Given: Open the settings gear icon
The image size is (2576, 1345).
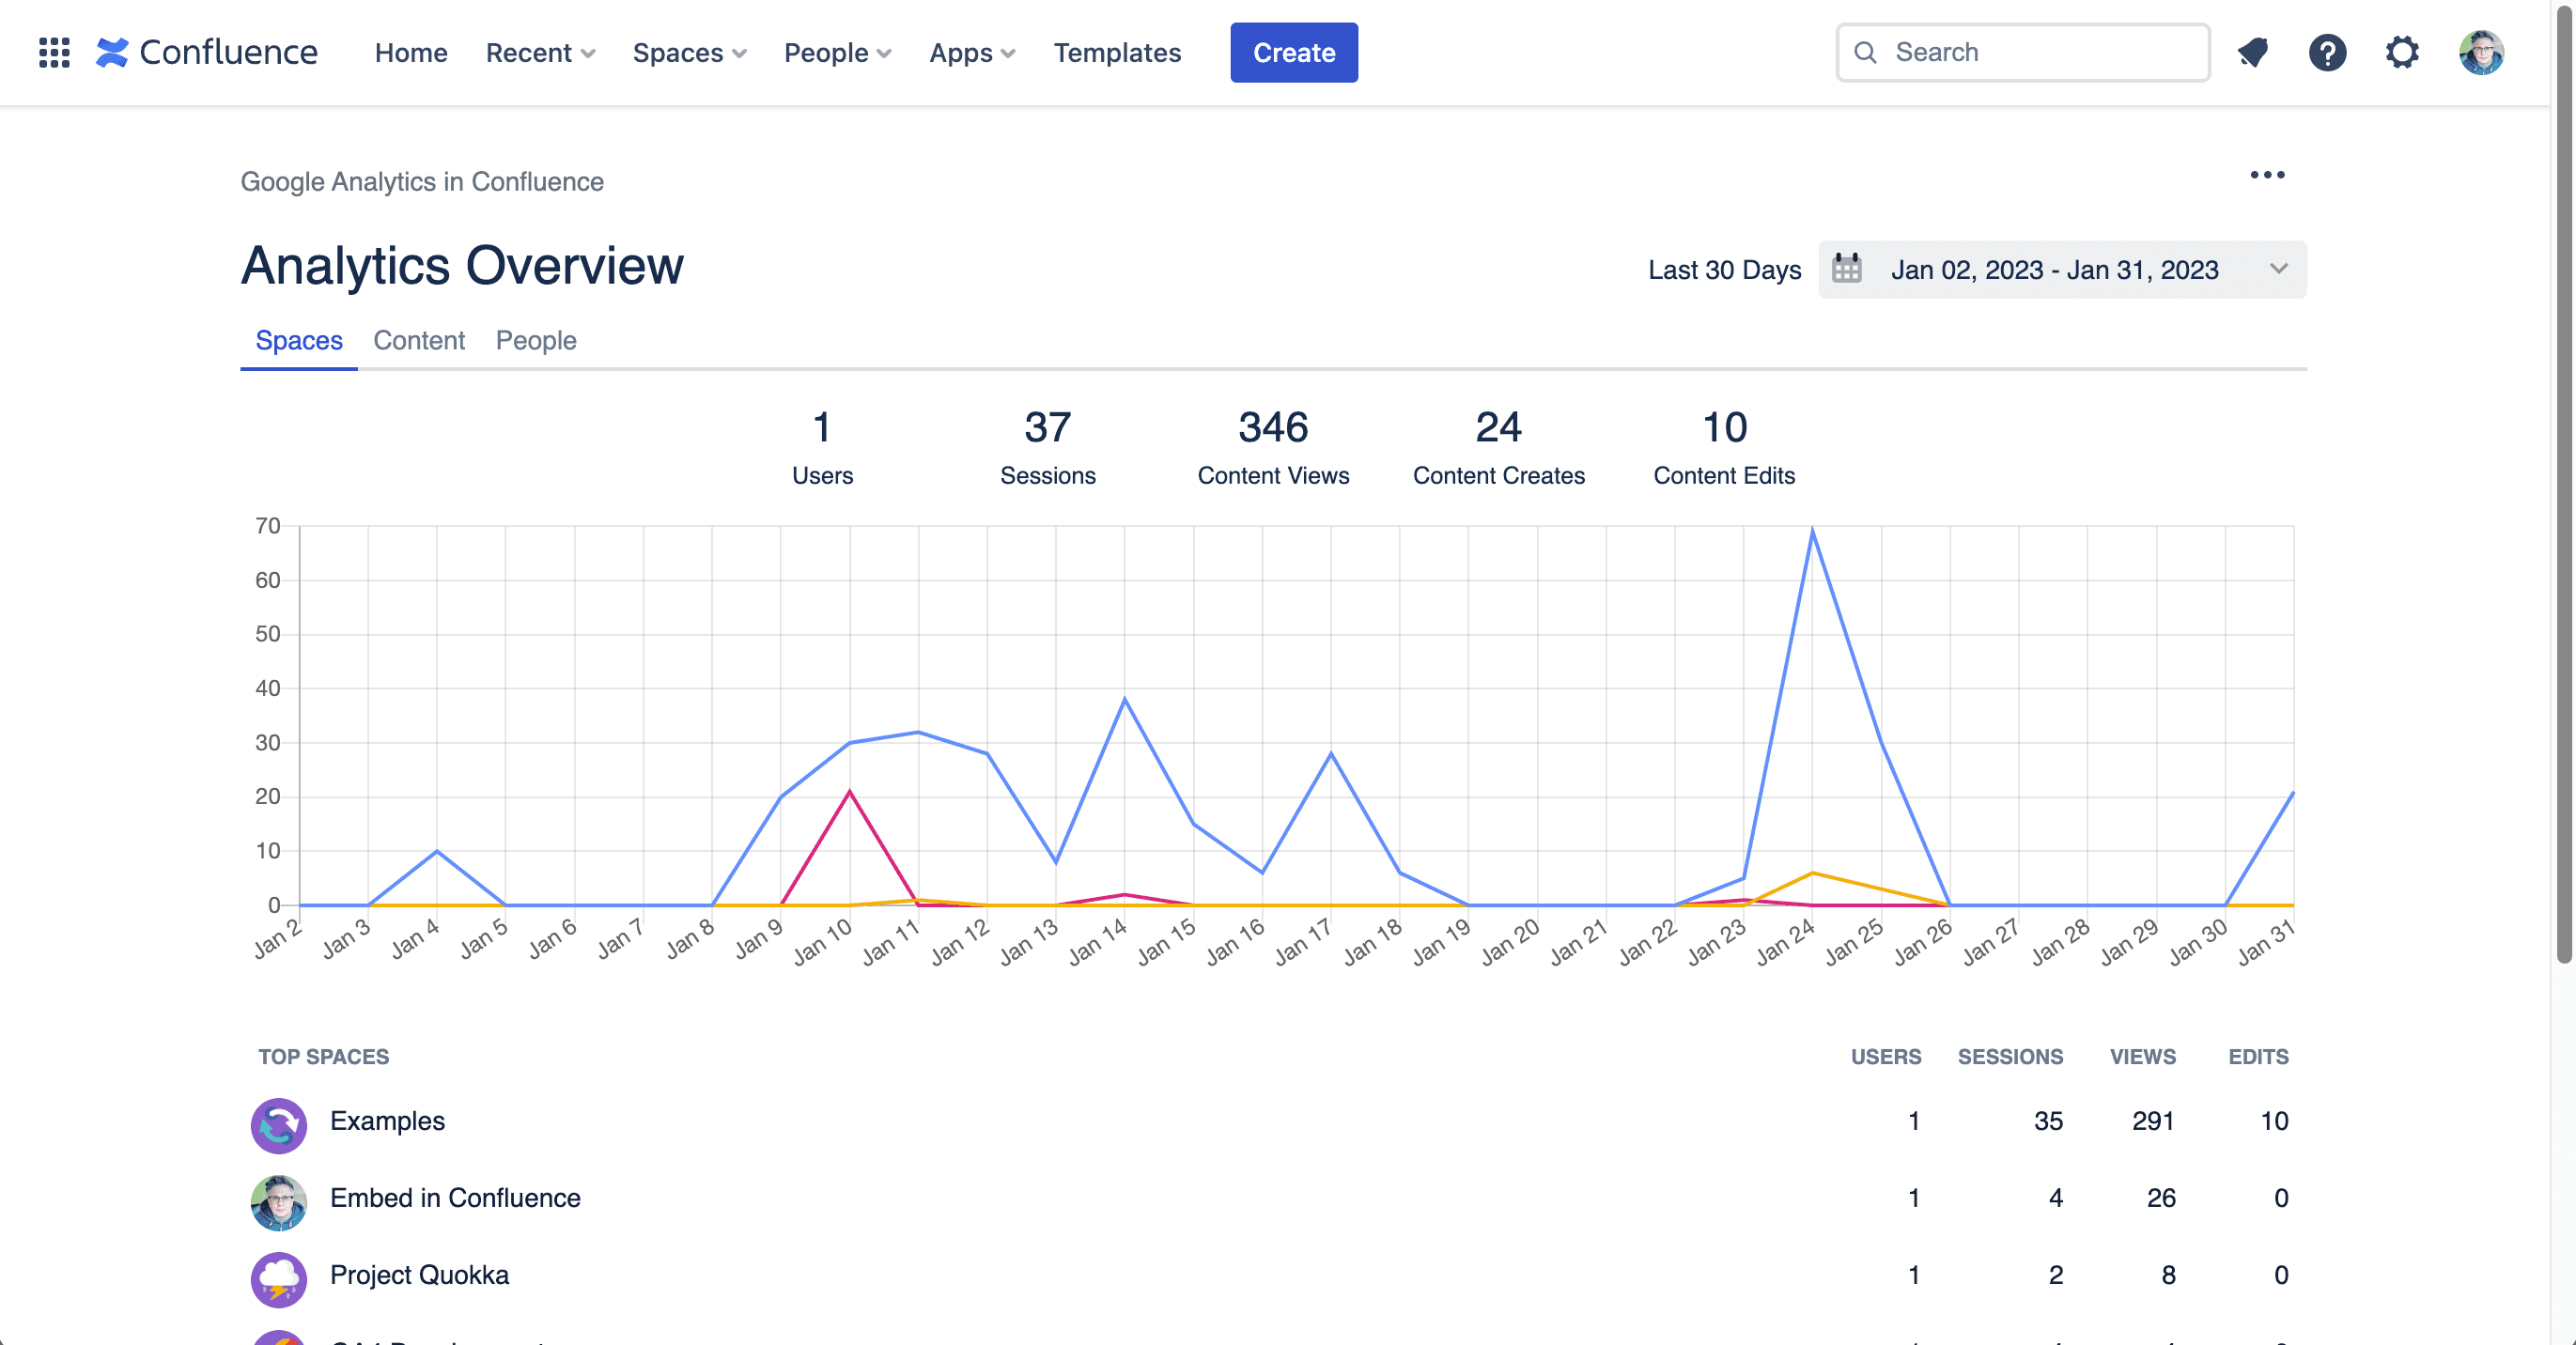Looking at the screenshot, I should [x=2402, y=52].
